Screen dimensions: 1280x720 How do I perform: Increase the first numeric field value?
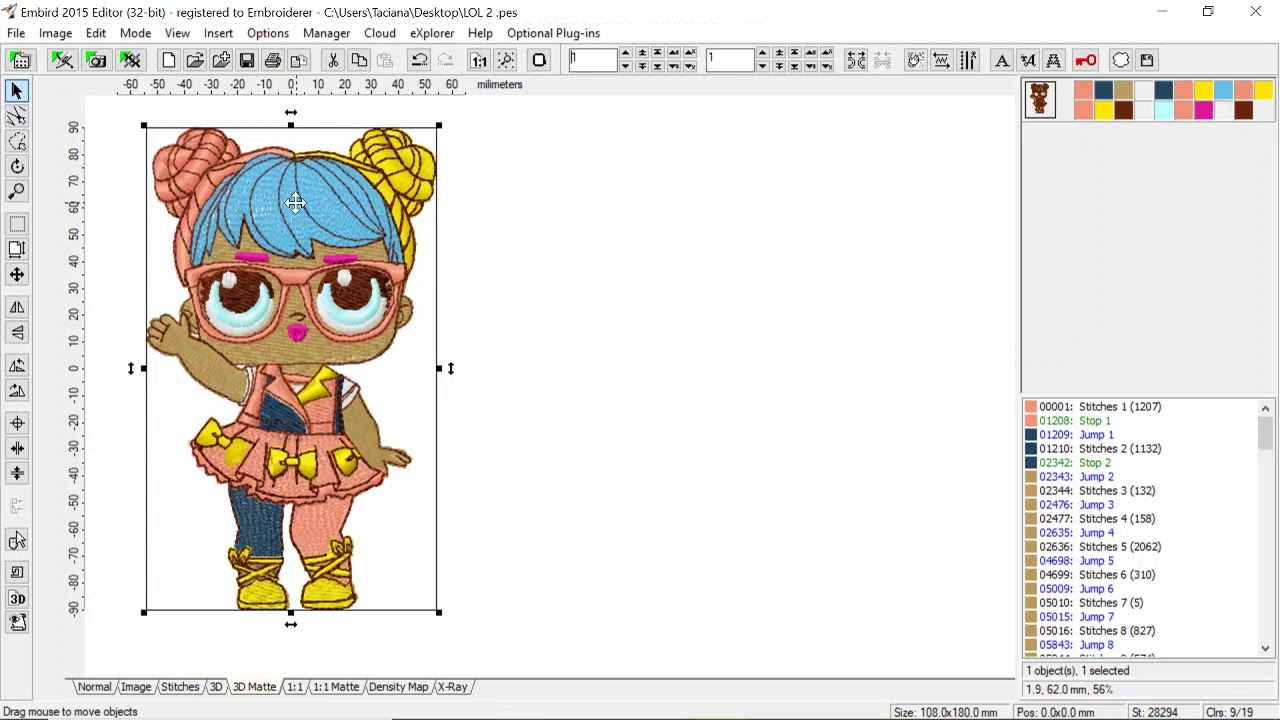pos(626,54)
